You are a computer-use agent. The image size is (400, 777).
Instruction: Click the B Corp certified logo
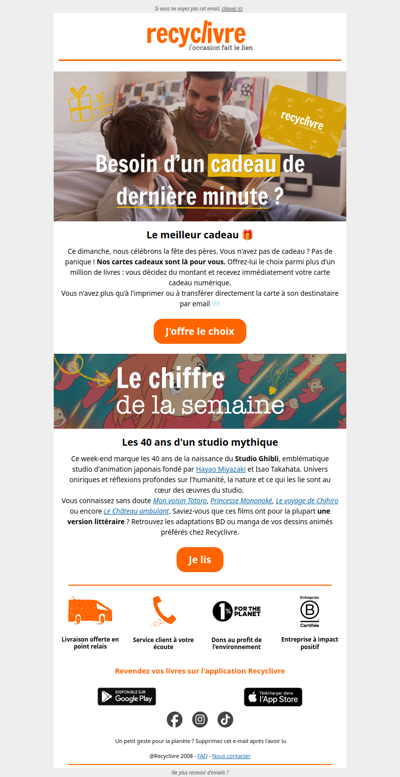309,611
